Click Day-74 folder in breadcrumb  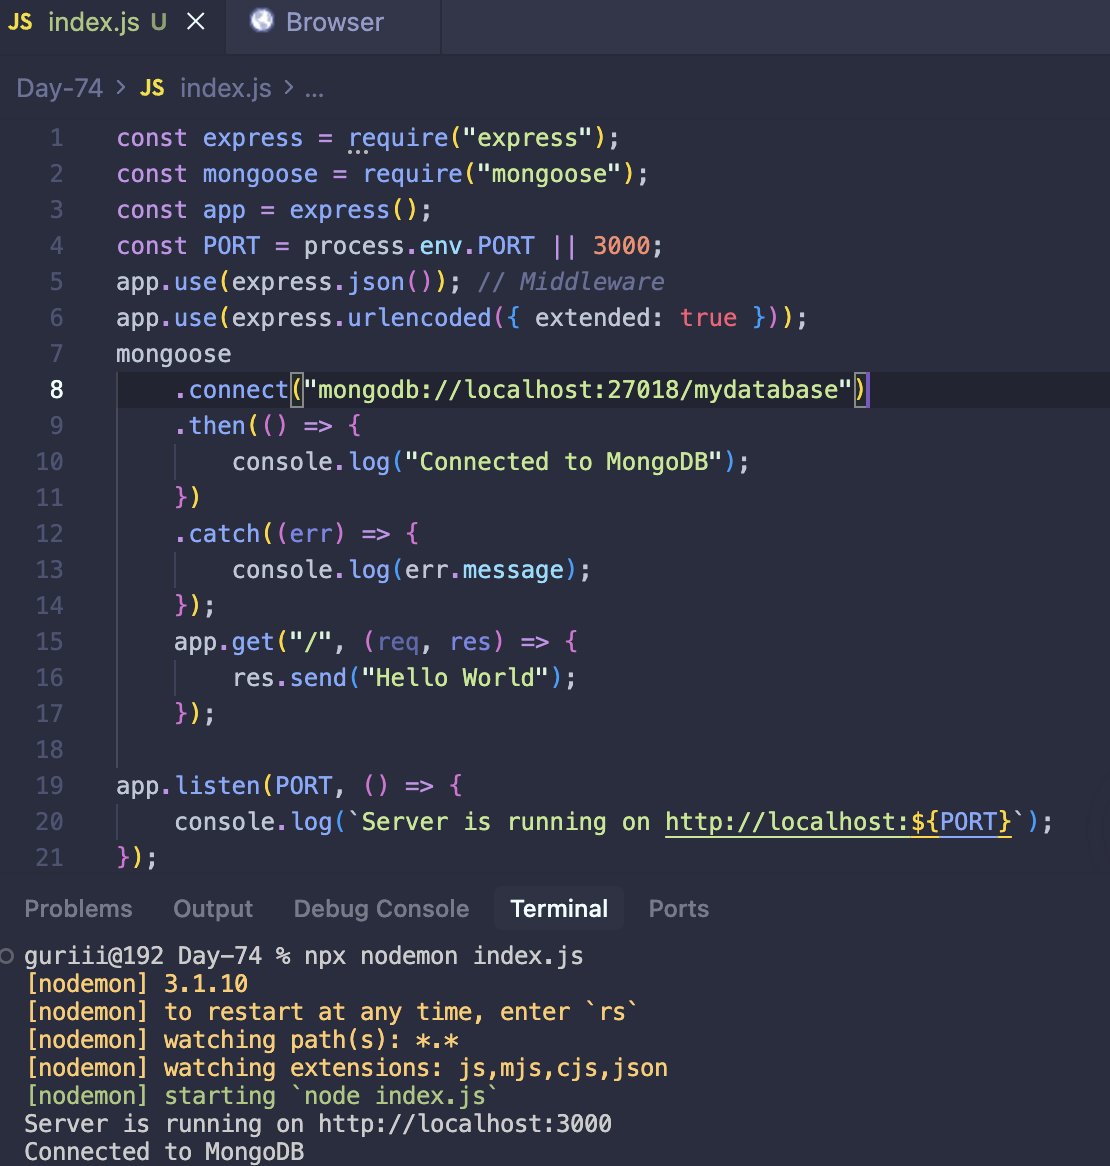(59, 88)
